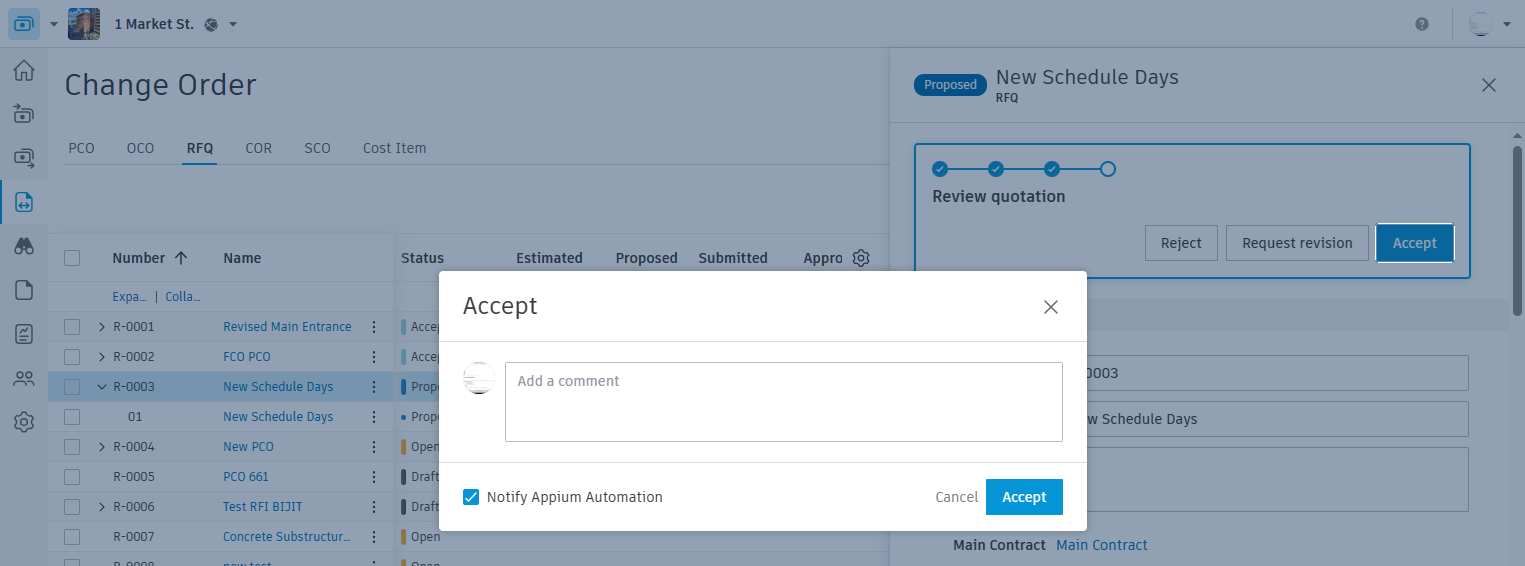Switch to the OCO tab
The width and height of the screenshot is (1525, 566).
[141, 148]
